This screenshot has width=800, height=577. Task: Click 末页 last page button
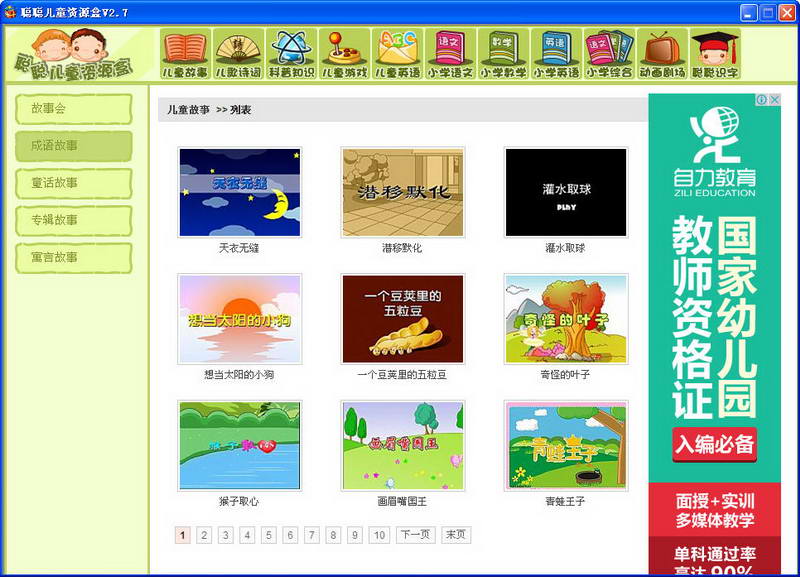[x=456, y=535]
